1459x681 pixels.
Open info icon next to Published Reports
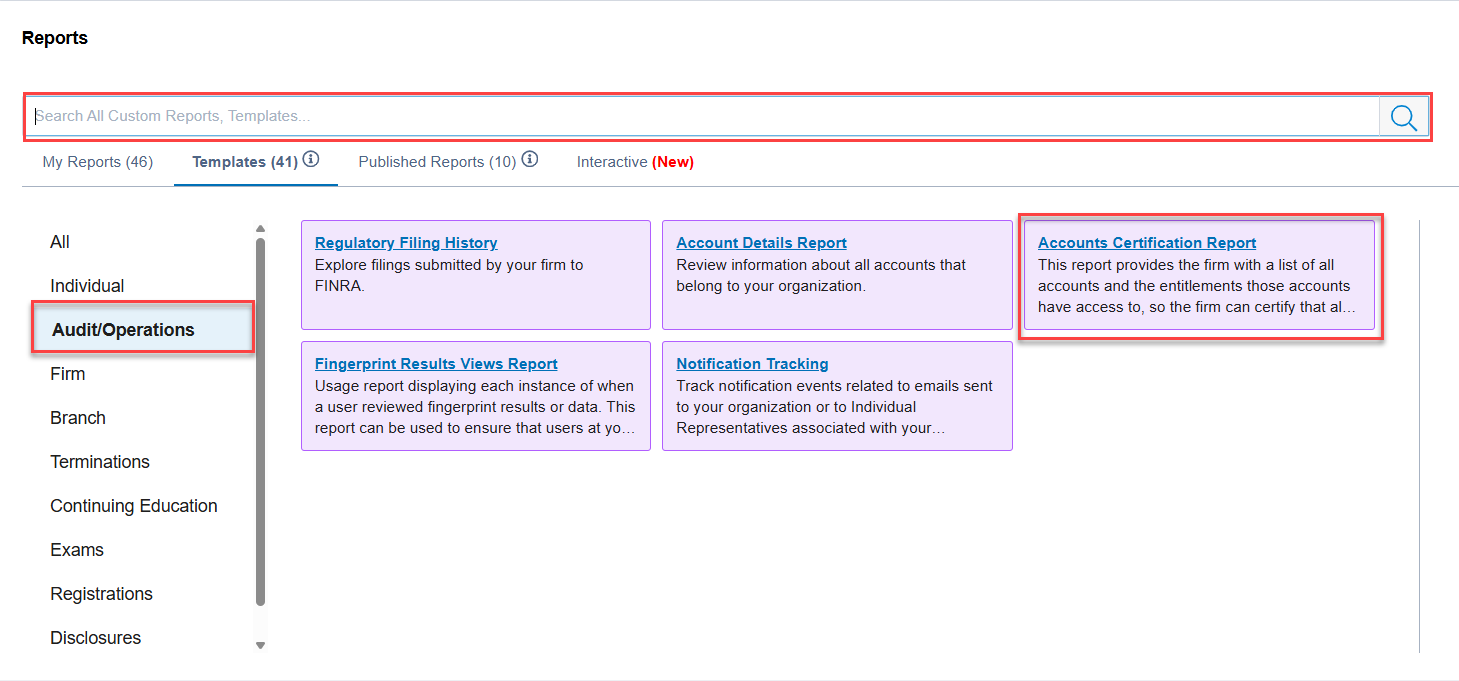point(530,159)
